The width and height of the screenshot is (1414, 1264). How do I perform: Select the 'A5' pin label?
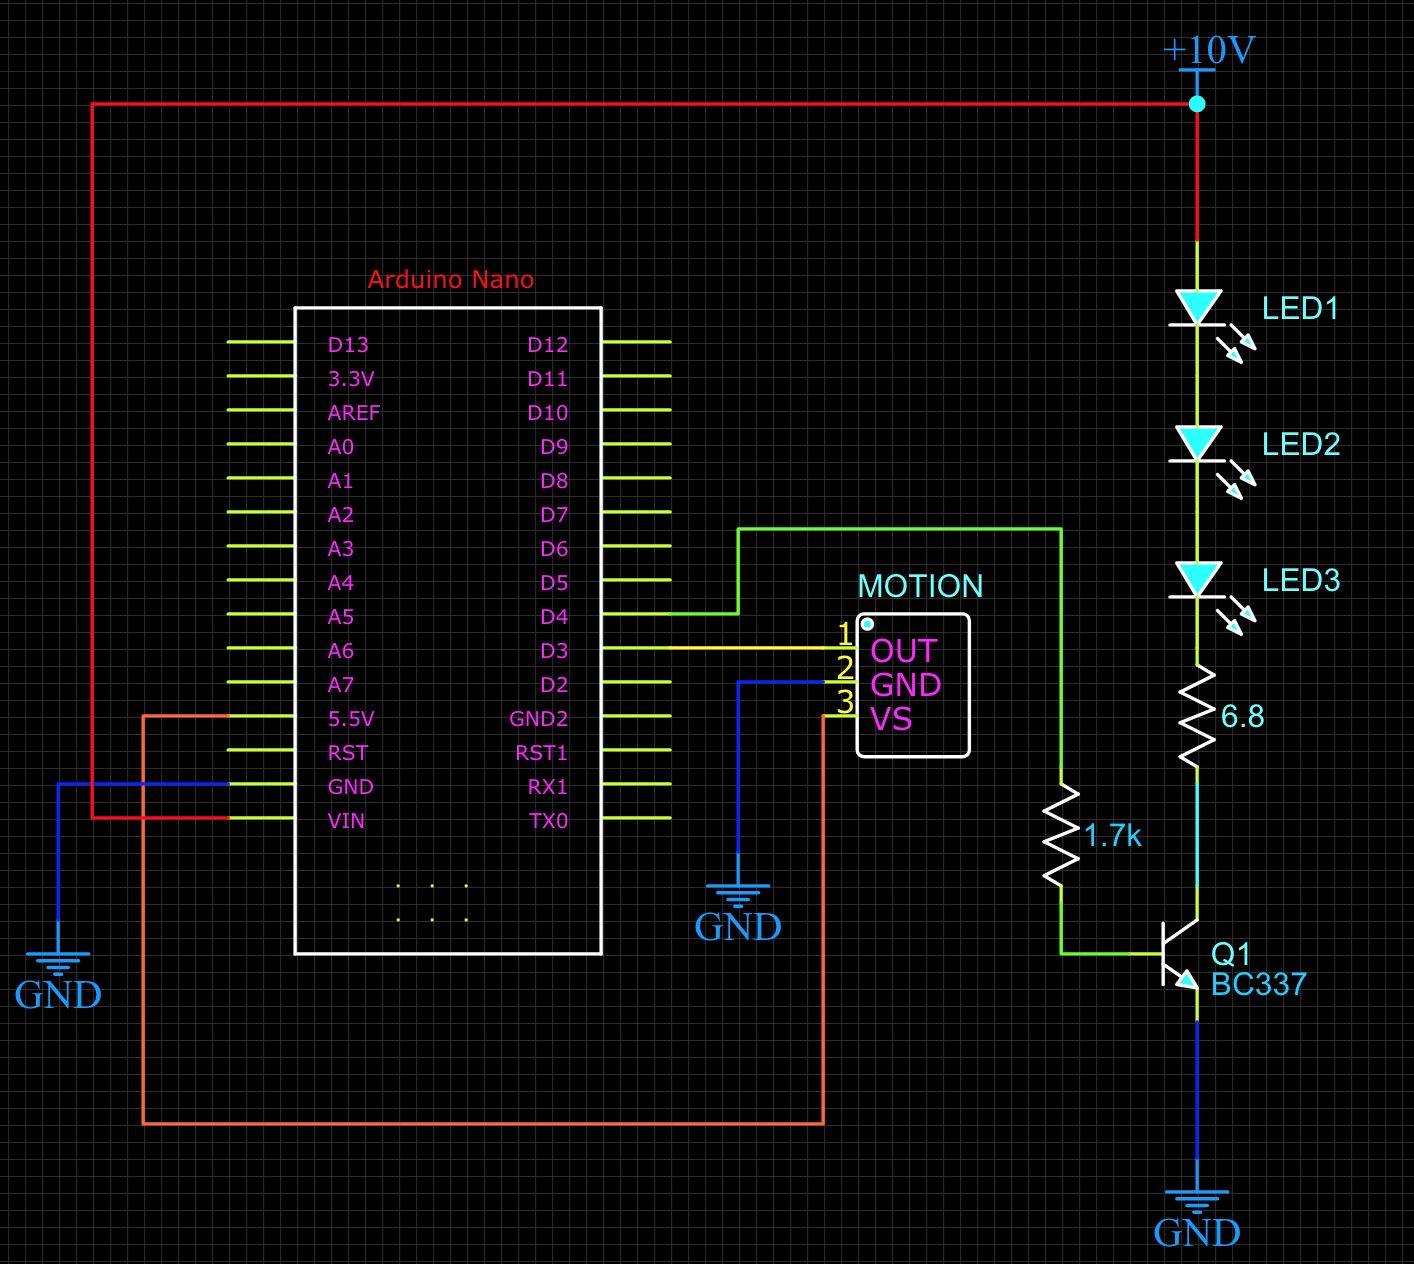(341, 617)
